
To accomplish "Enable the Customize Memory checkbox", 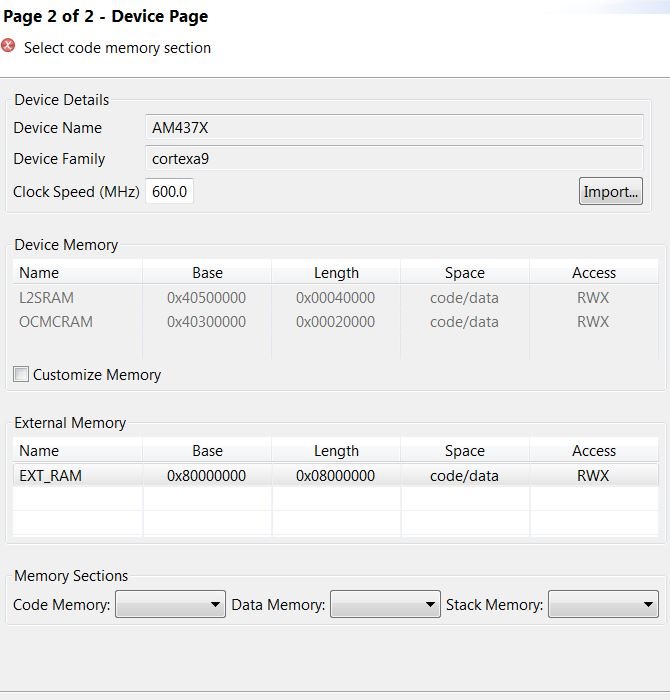I will (21, 374).
